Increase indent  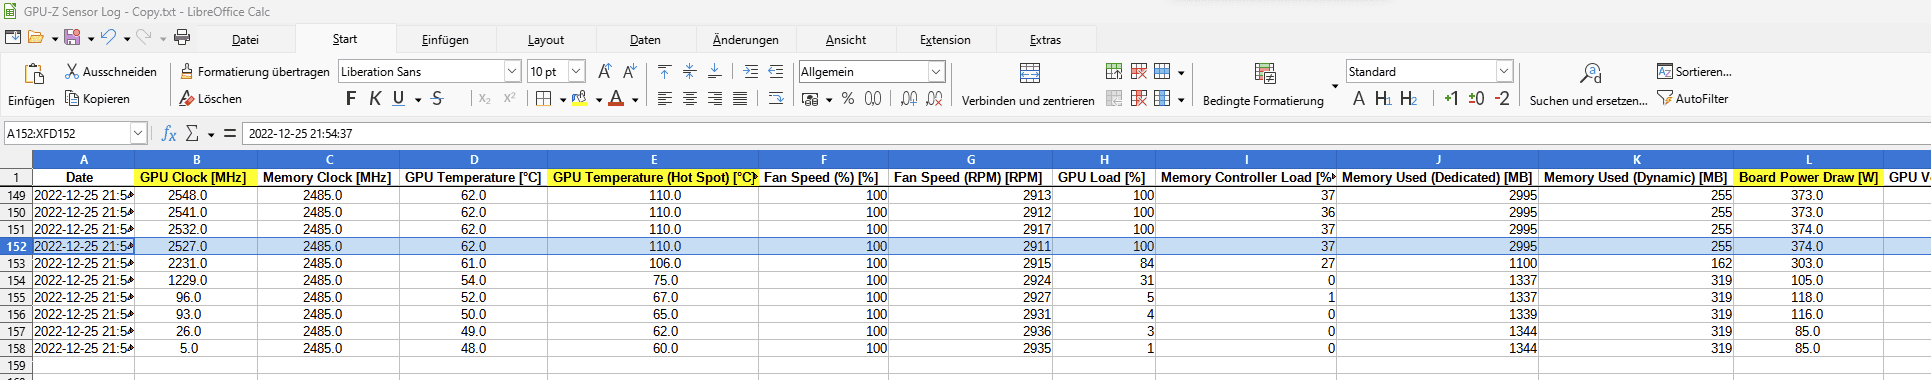751,72
